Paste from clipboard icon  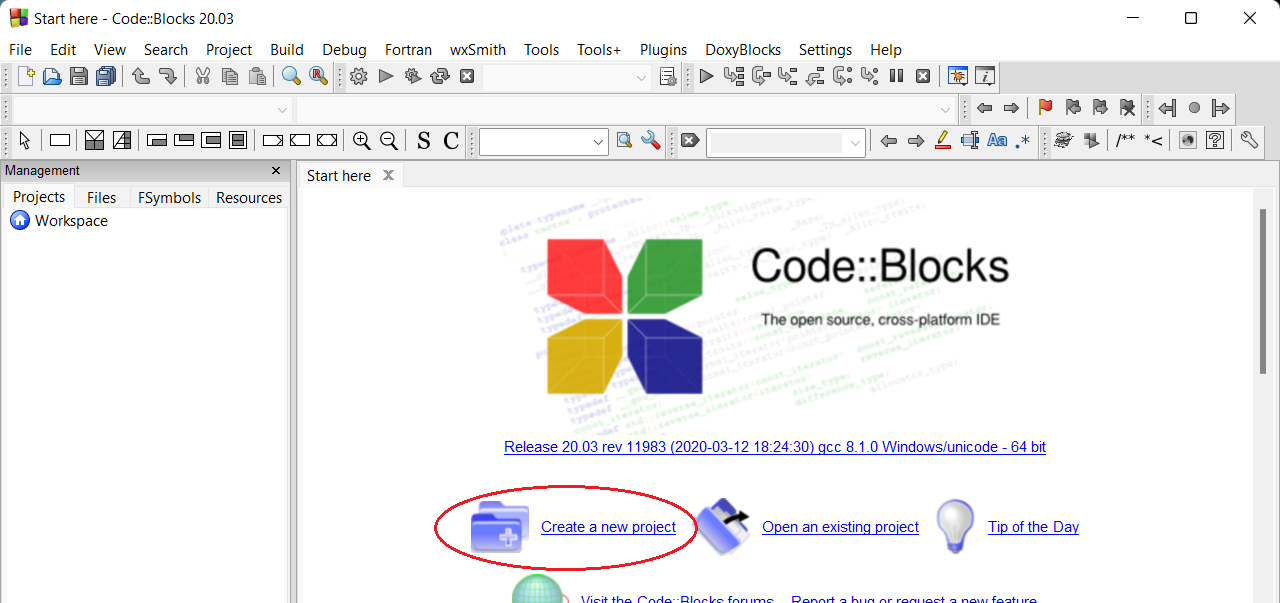point(257,76)
